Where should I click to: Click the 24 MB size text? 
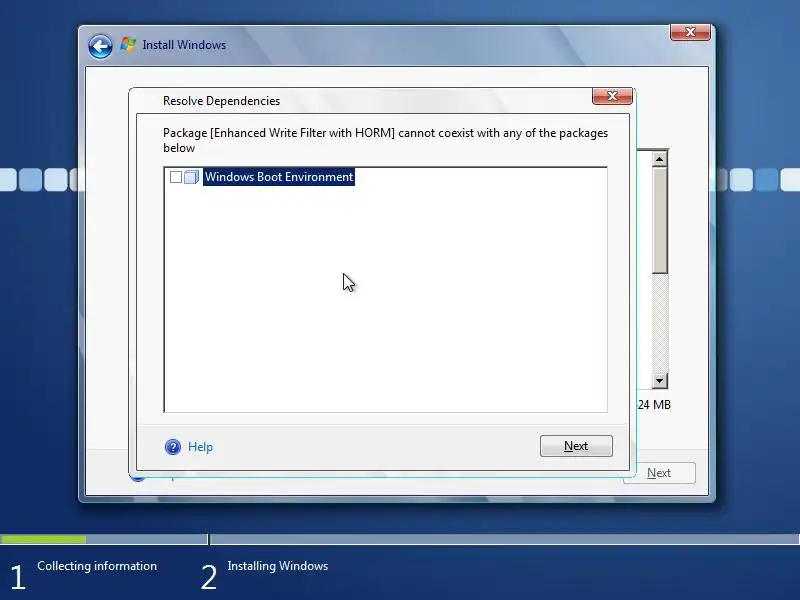coord(654,405)
